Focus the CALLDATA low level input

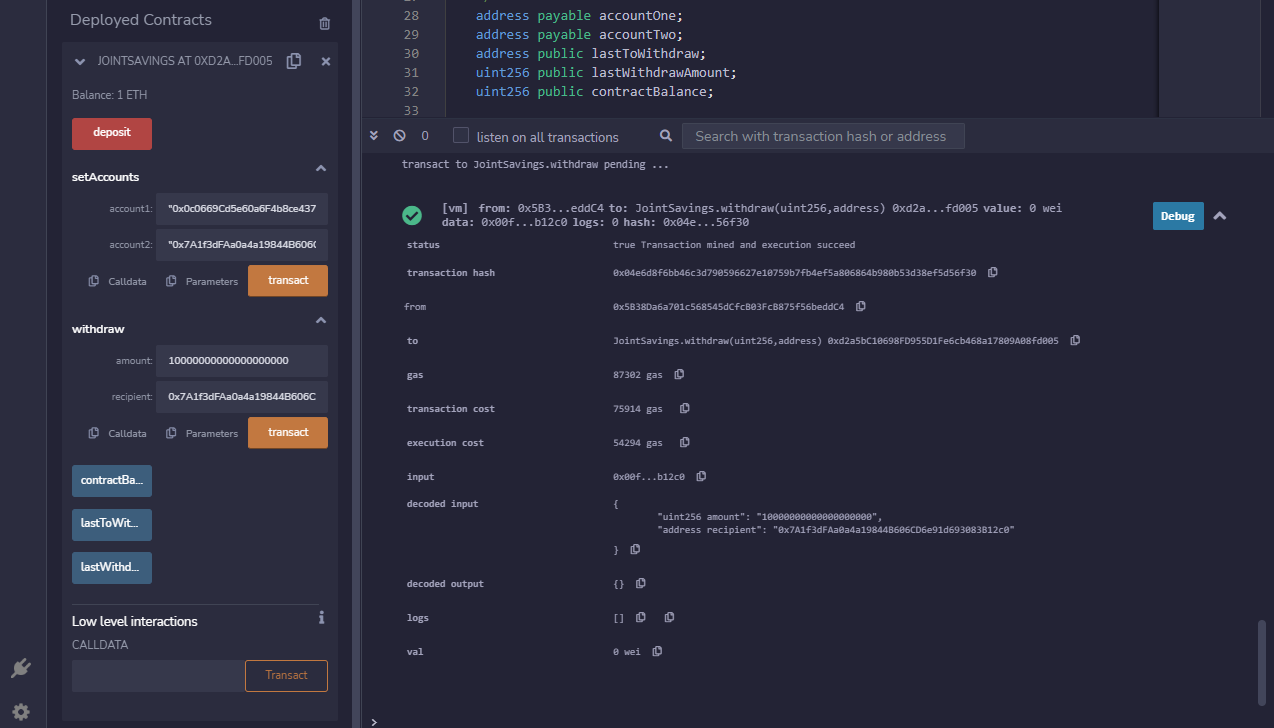coord(158,676)
